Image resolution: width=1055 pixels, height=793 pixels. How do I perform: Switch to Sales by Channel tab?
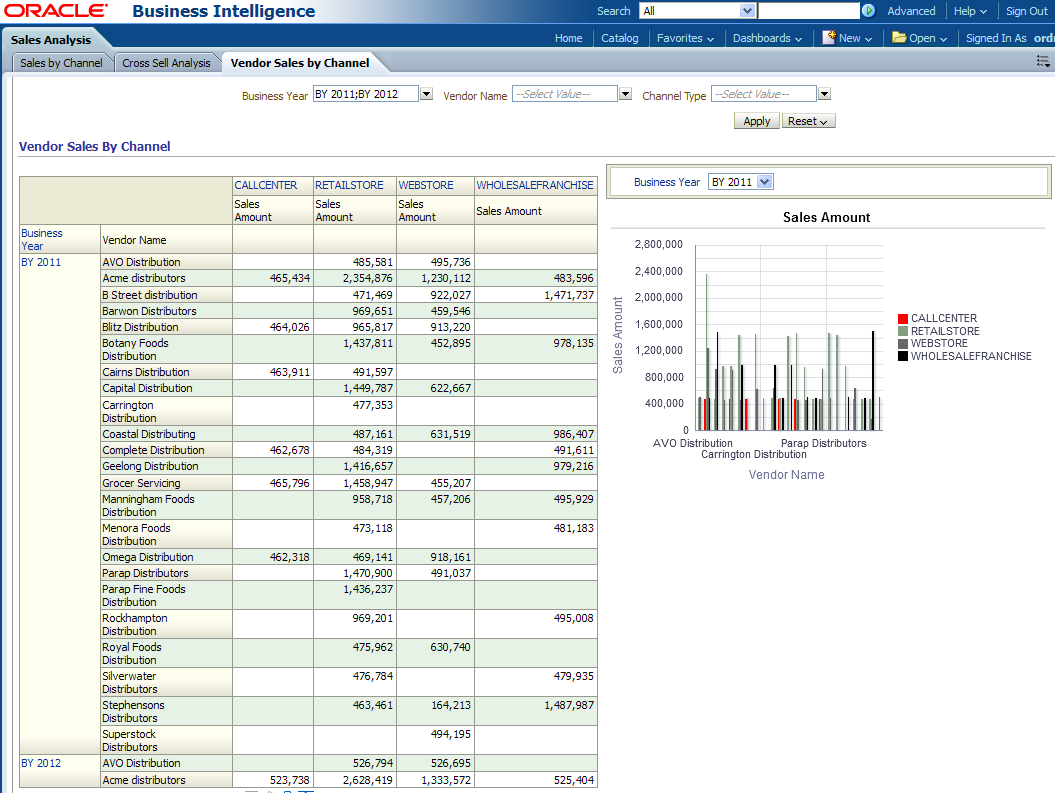[61, 63]
